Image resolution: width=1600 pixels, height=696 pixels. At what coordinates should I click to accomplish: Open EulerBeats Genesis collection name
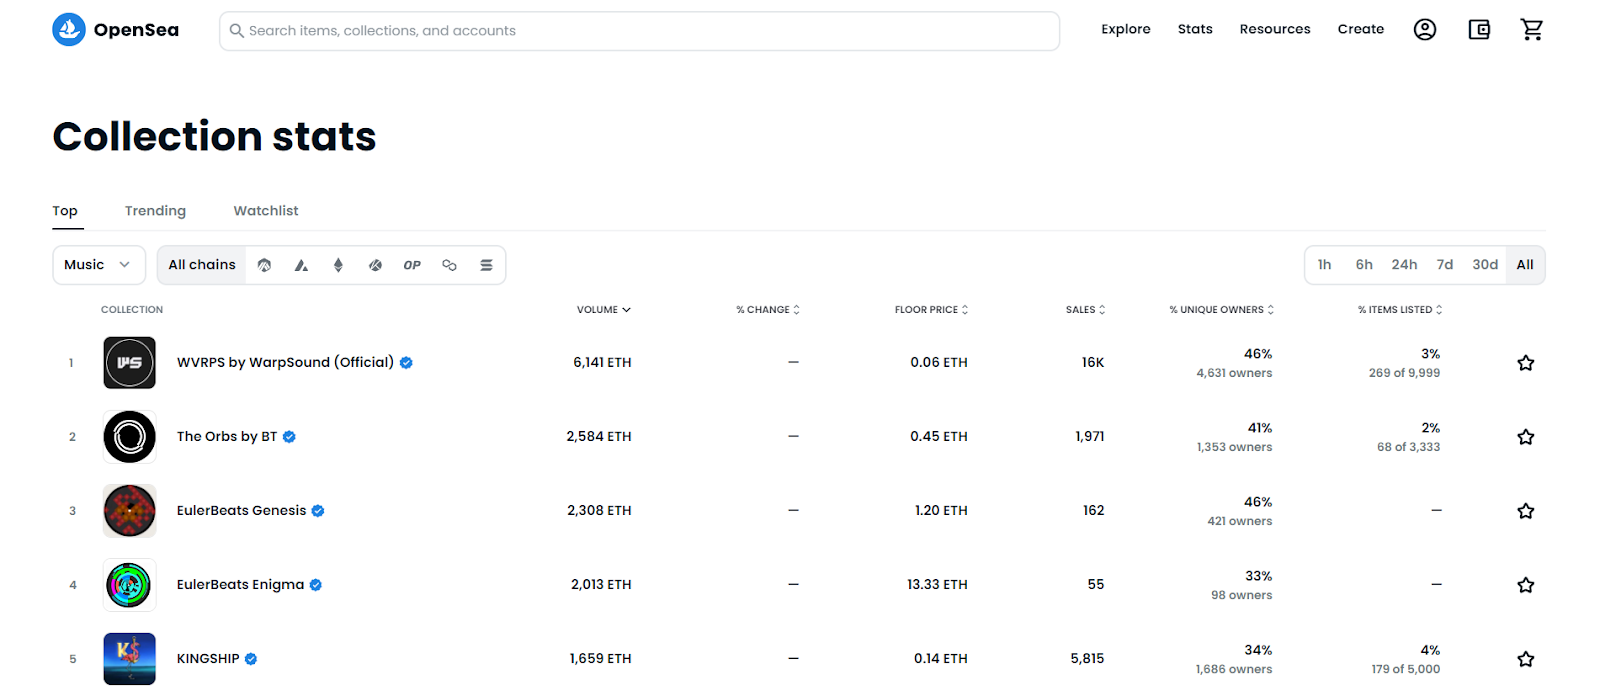[242, 511]
